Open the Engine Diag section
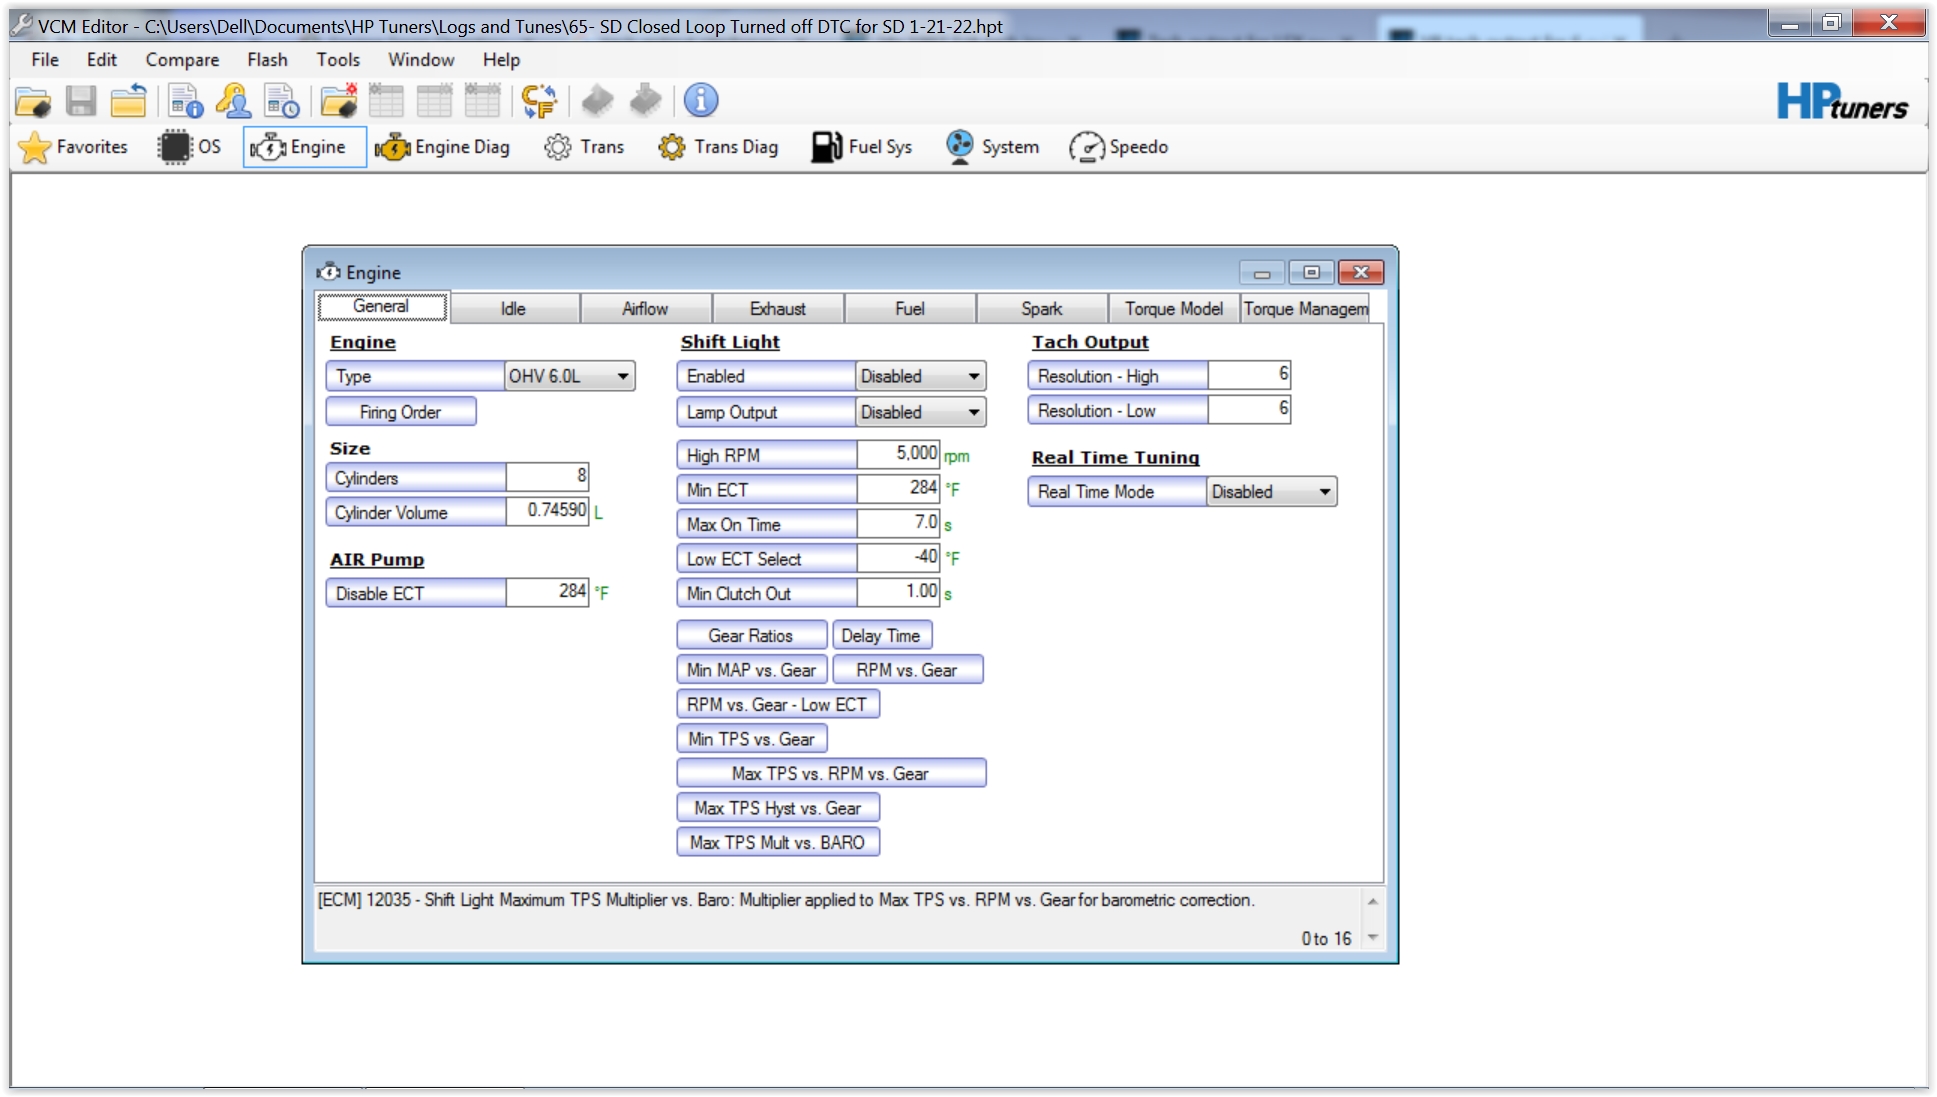Viewport: 1937px width, 1097px height. [443, 147]
